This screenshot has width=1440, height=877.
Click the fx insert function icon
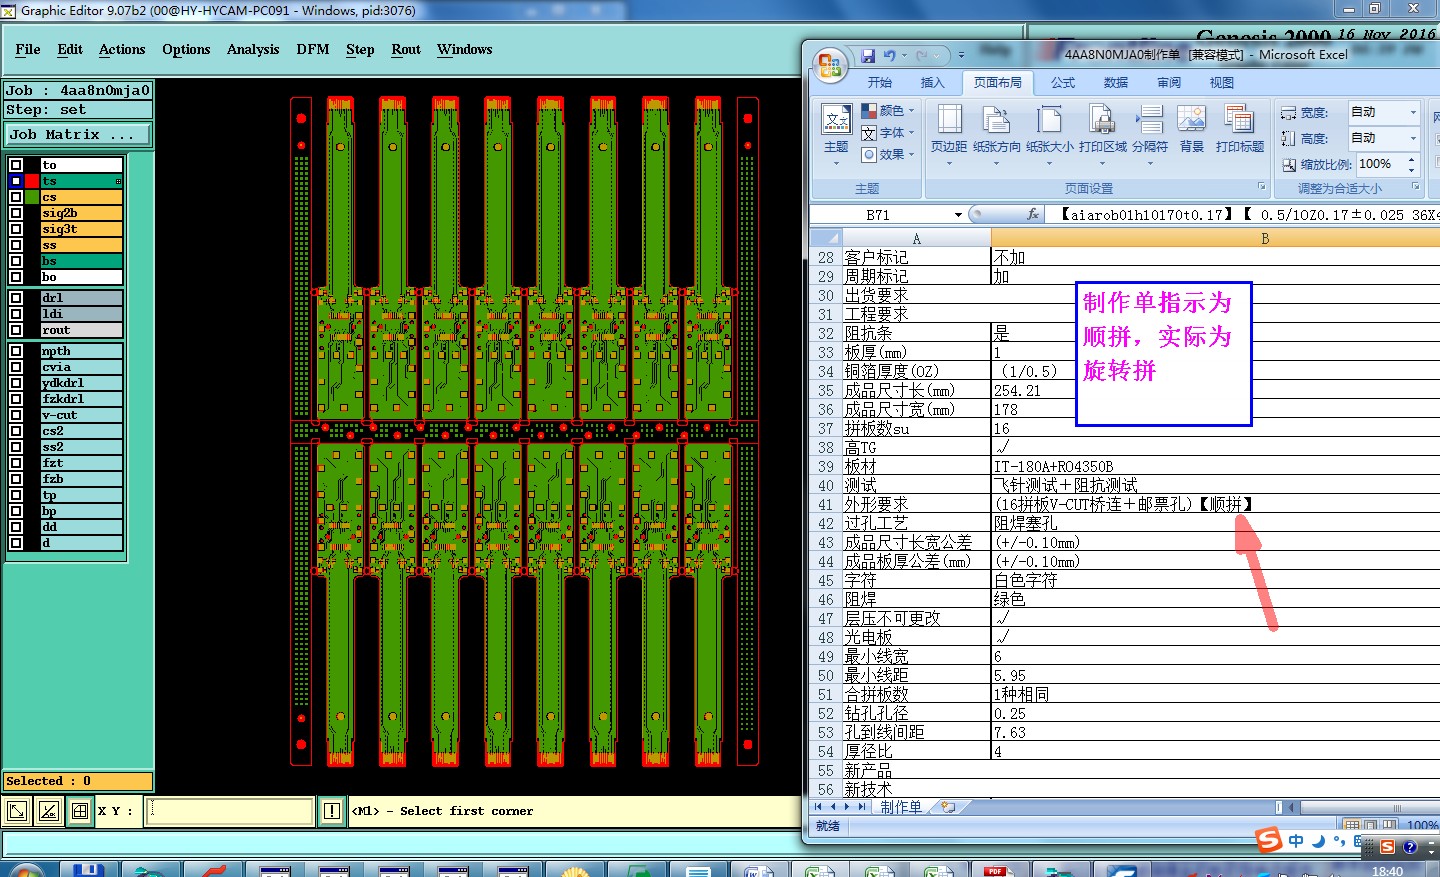pos(1033,214)
